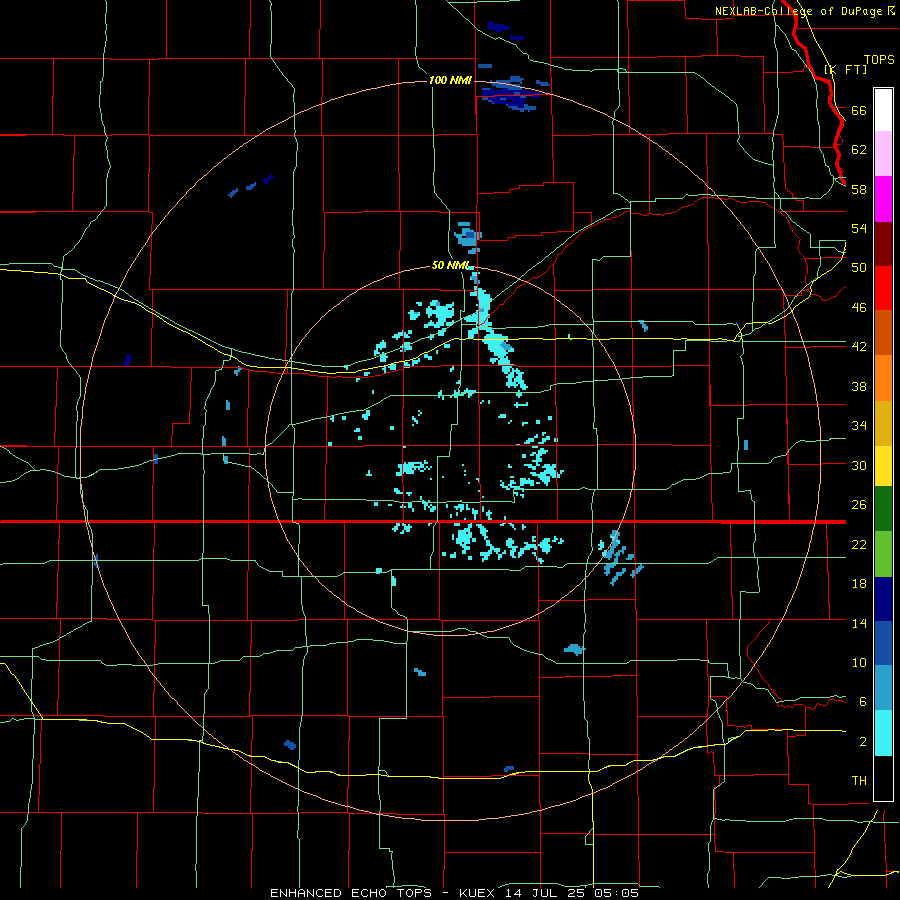Click the dark green legend swatch
Screen dimensions: 900x900
(883, 509)
